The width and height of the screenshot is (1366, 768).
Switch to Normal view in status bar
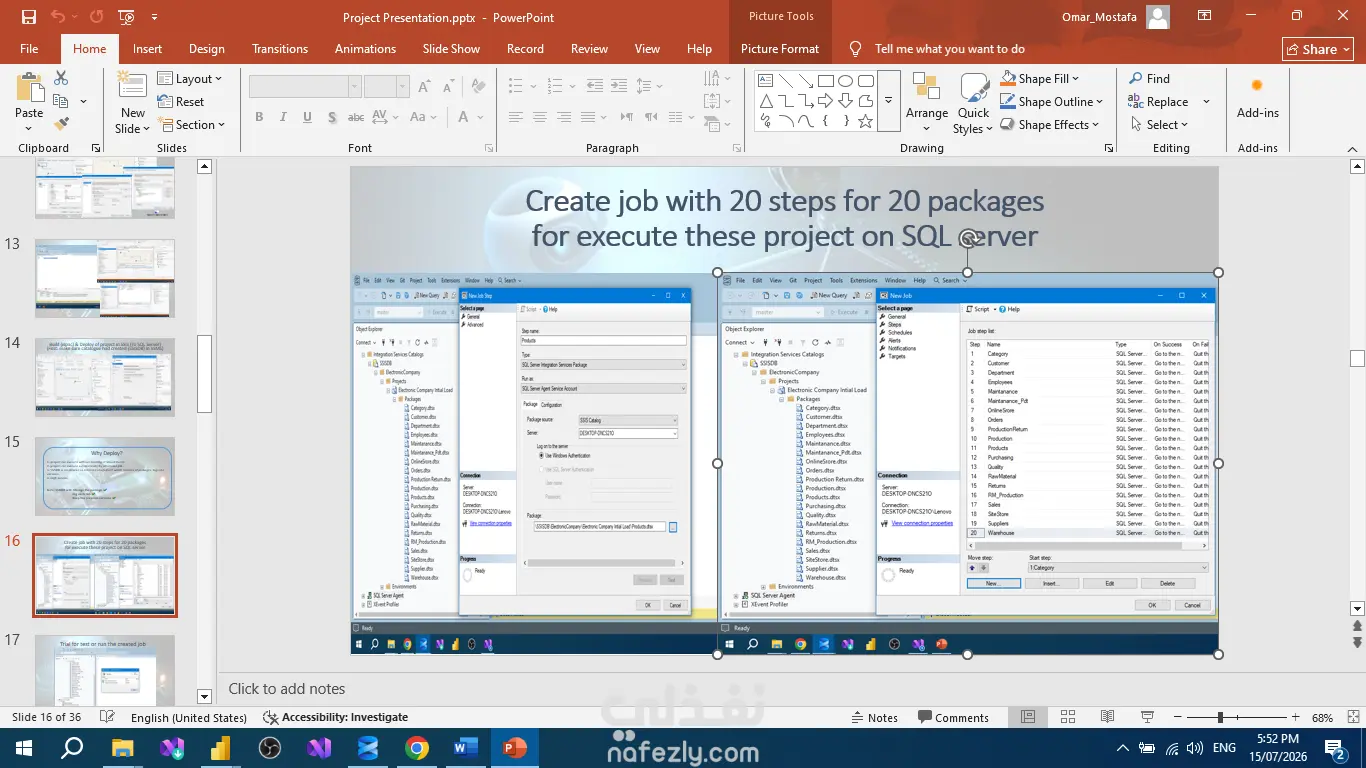(1028, 717)
